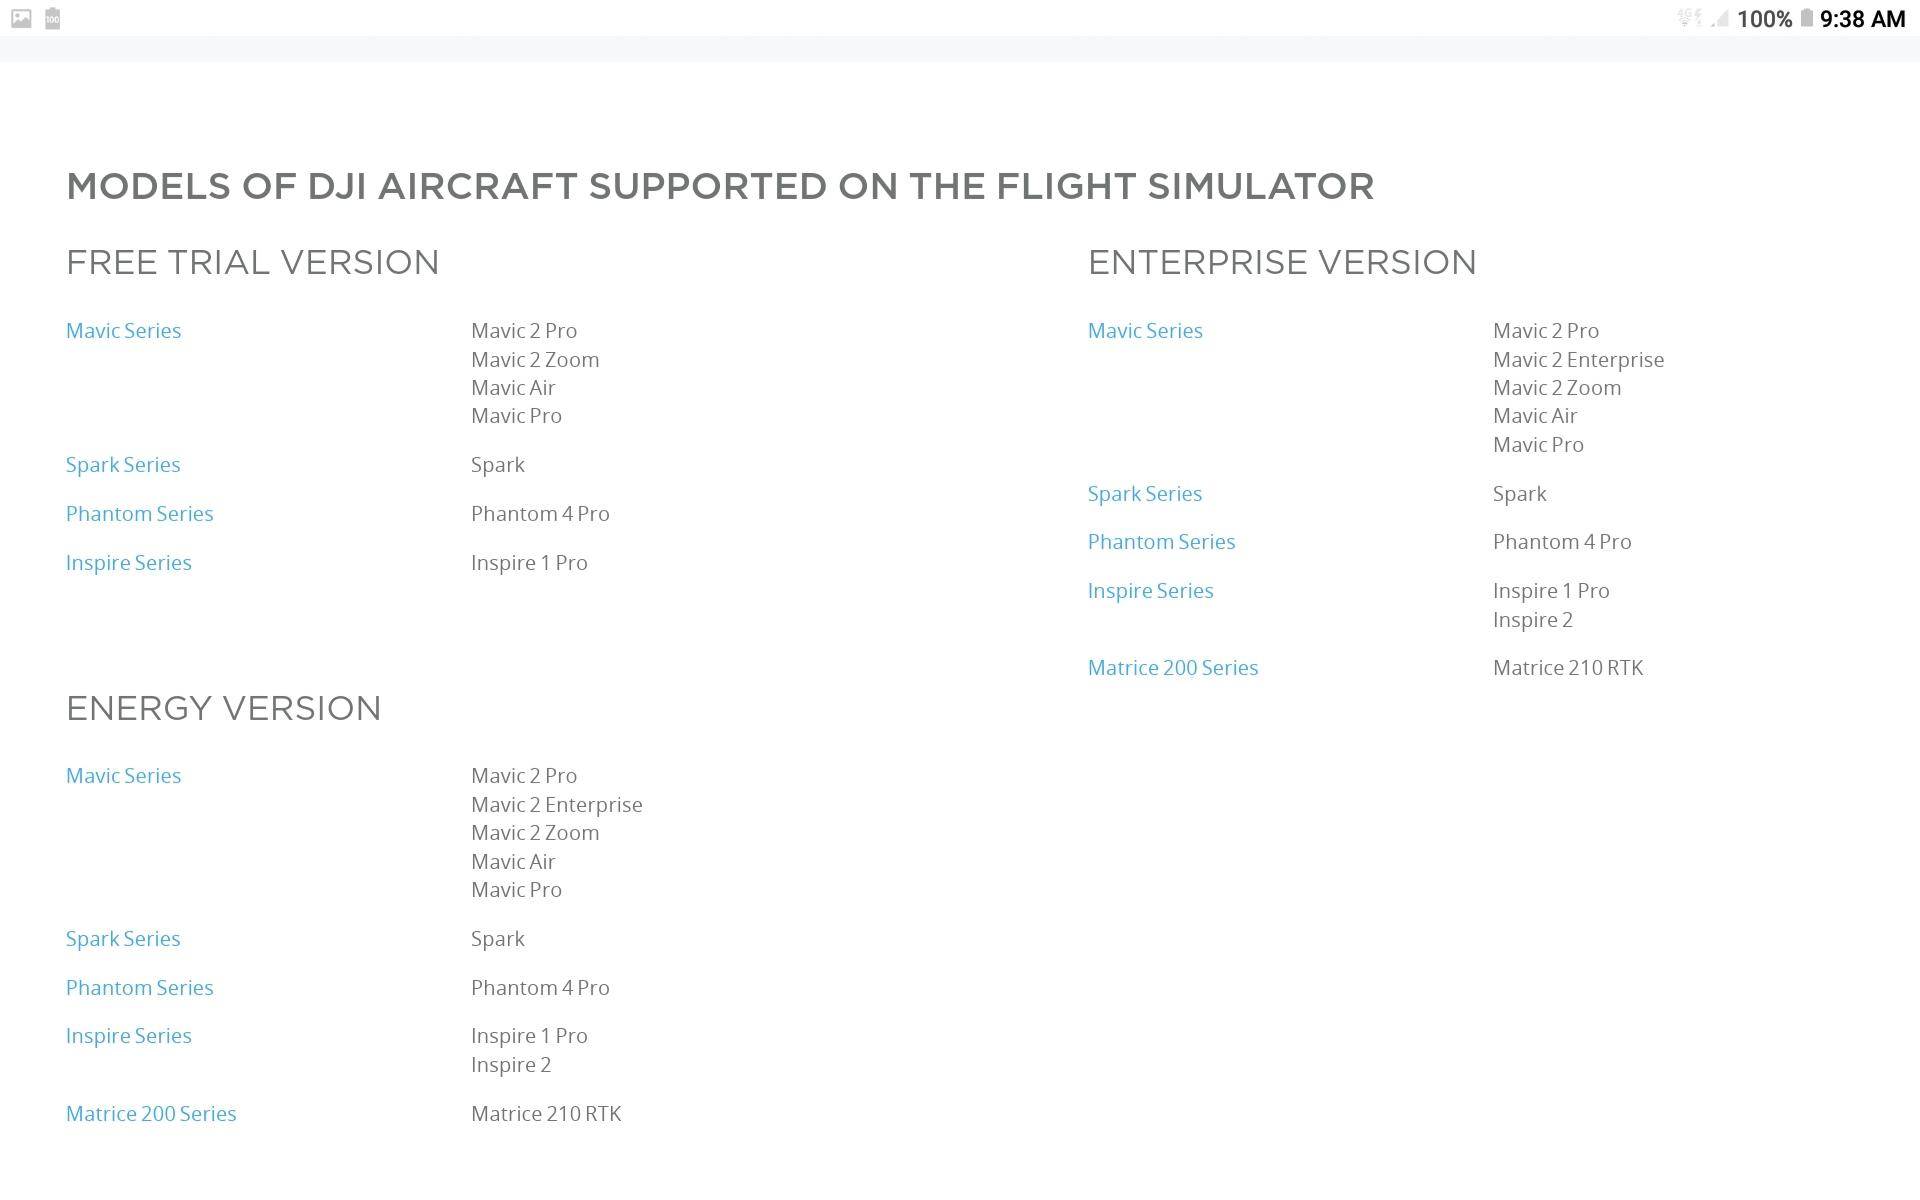Open Phantom Series link under Free Trial Version

pos(139,514)
